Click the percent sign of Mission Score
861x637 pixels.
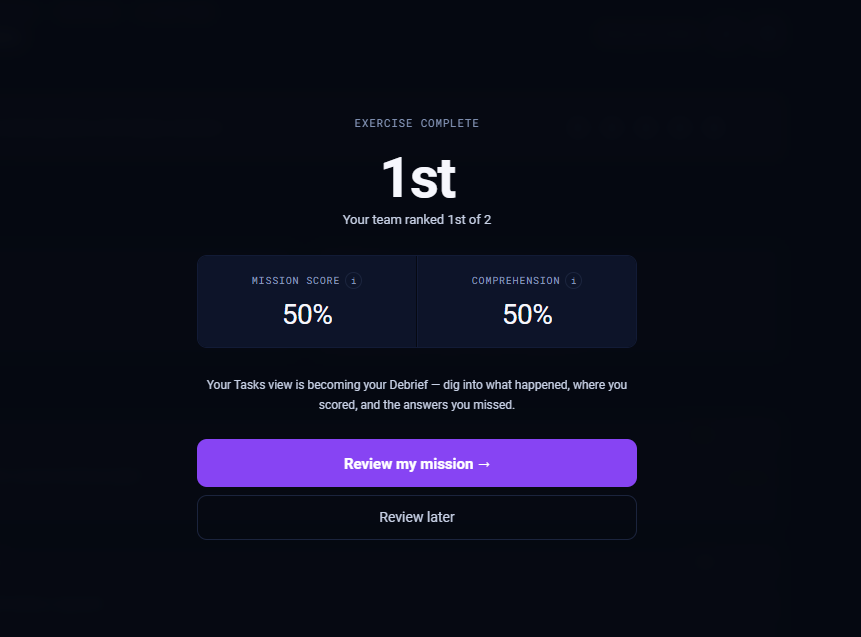322,315
